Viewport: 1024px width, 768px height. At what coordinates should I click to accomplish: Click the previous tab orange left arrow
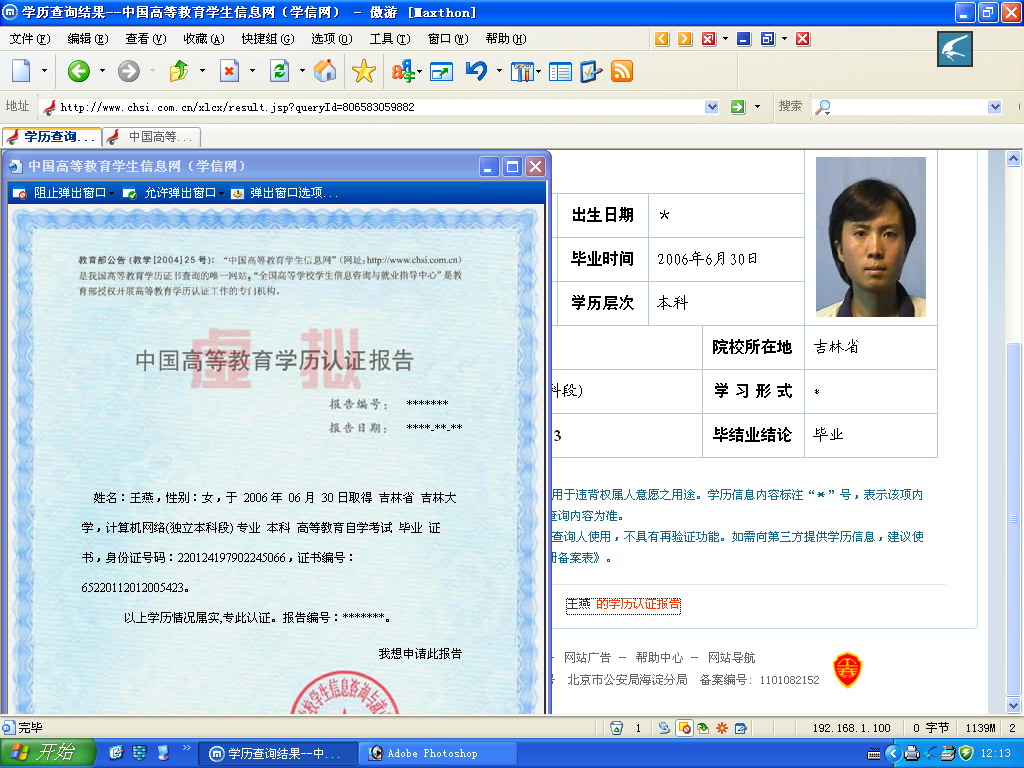pos(662,39)
